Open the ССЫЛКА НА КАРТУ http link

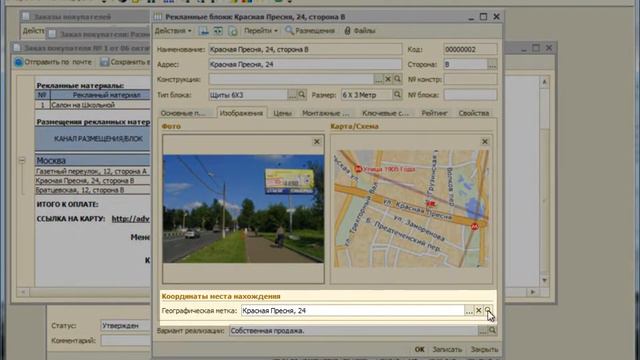click(131, 219)
